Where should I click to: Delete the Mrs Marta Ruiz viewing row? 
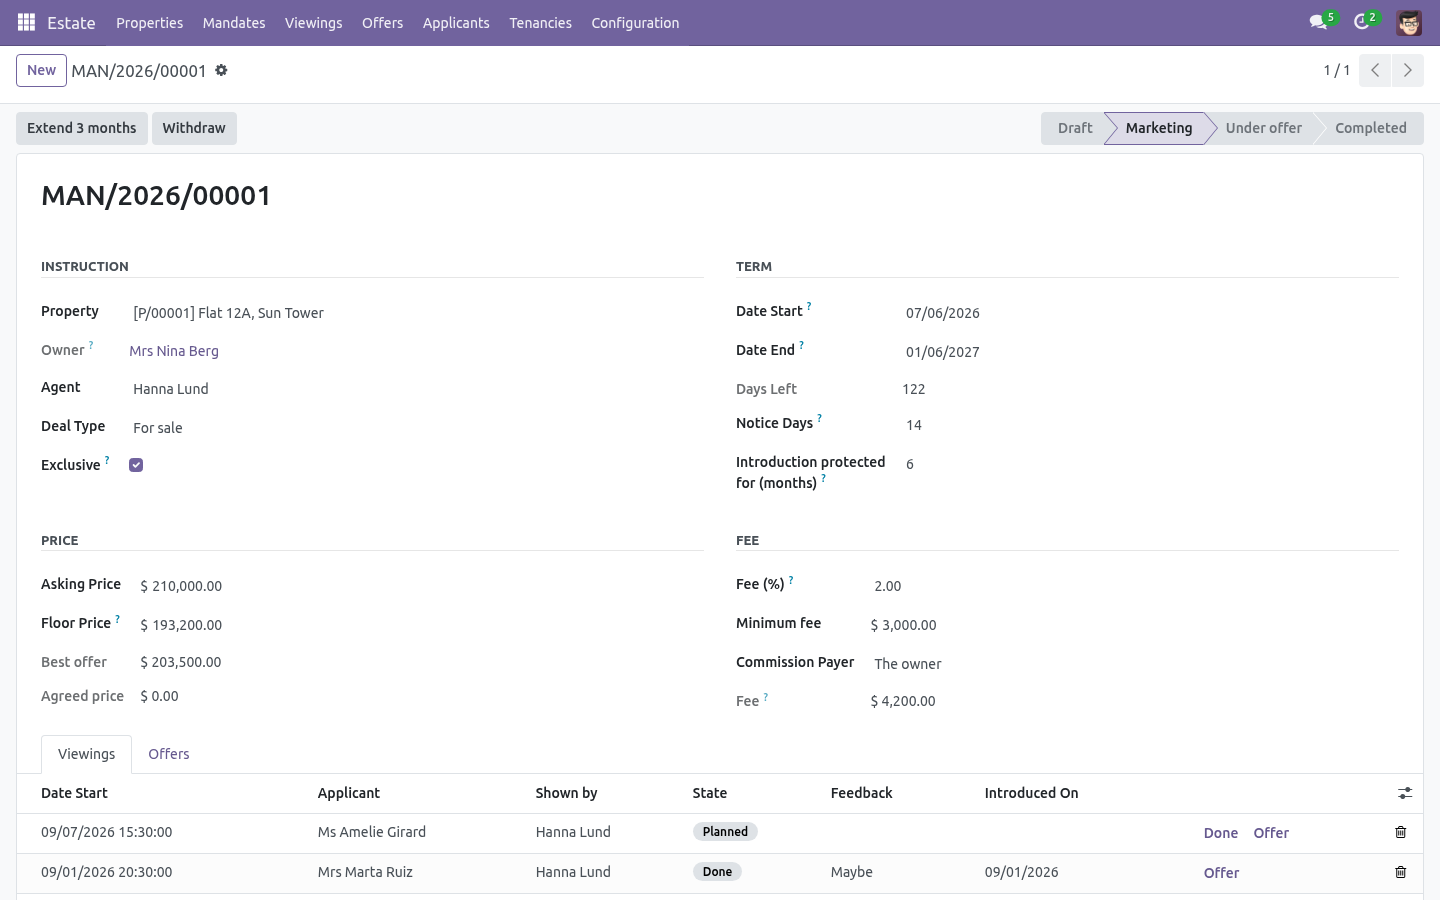[1400, 872]
